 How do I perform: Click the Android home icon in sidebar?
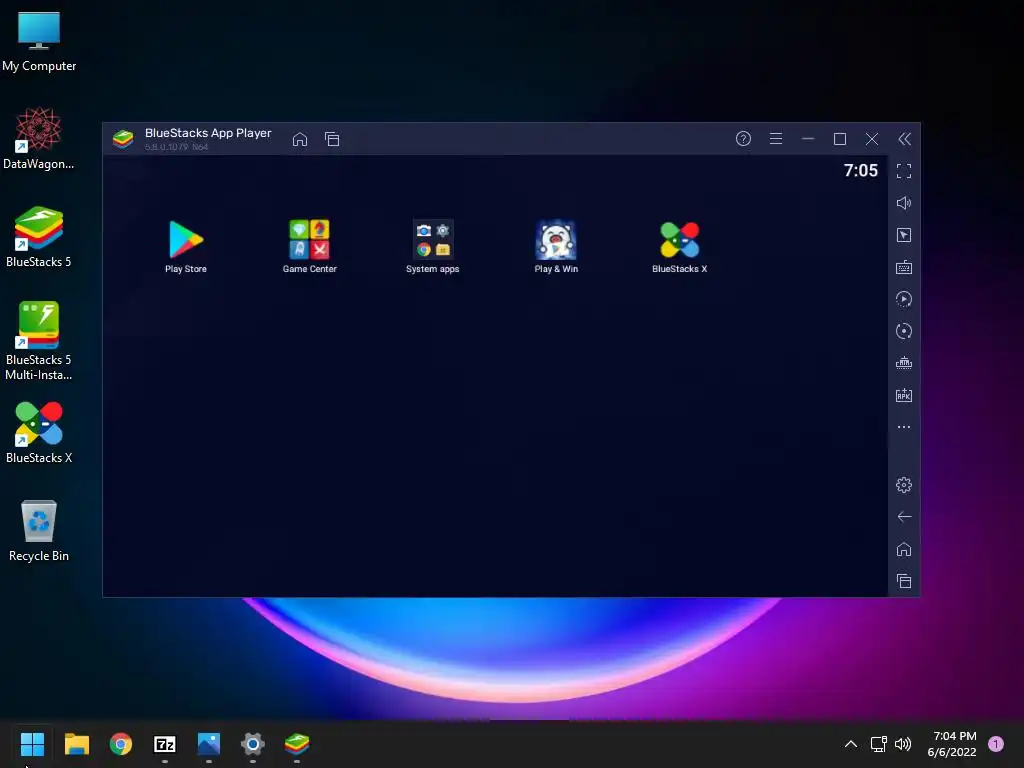(x=904, y=549)
